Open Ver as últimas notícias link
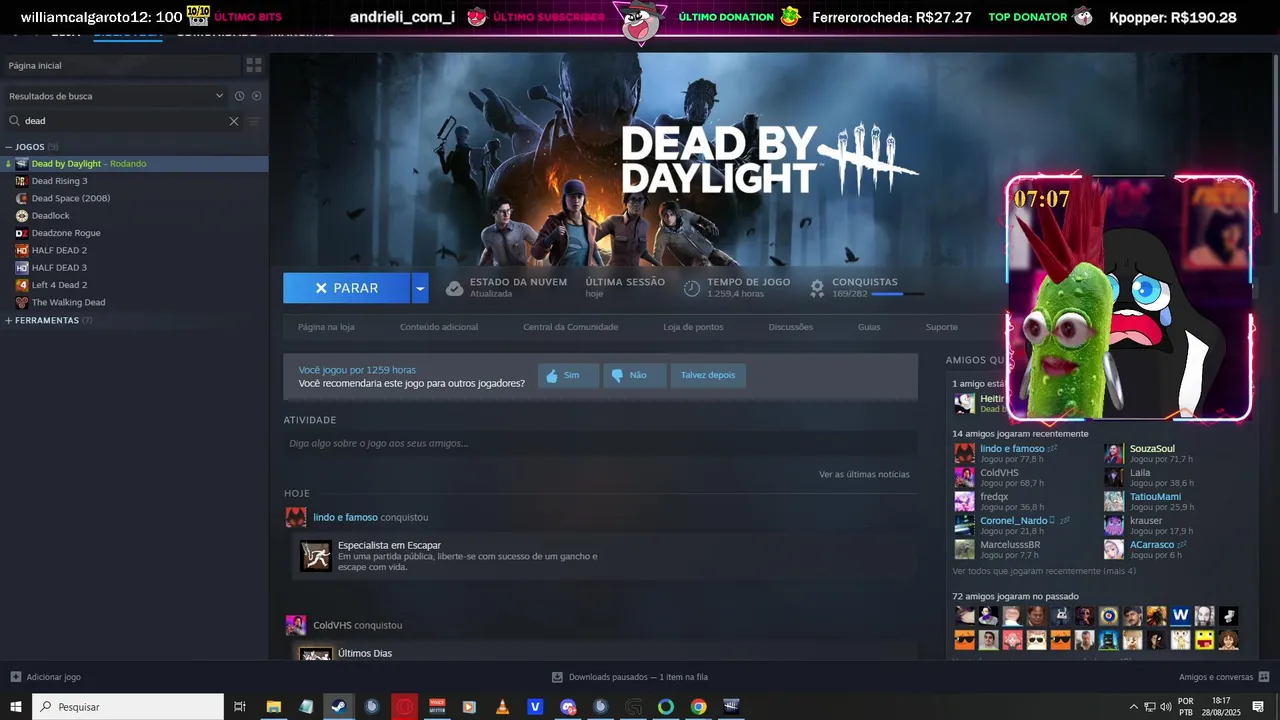This screenshot has width=1280, height=720. coord(864,474)
